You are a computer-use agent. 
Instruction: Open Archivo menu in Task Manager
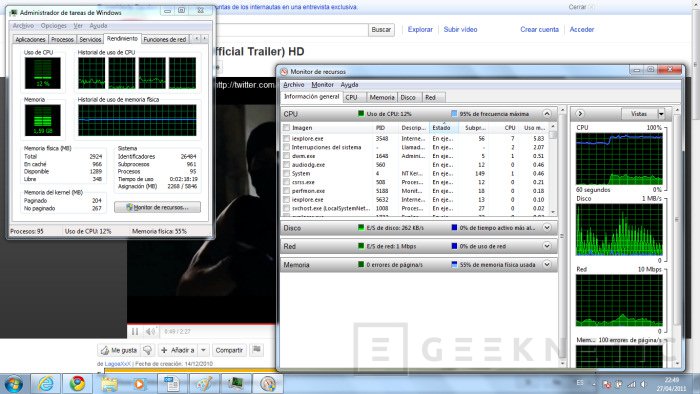click(23, 26)
